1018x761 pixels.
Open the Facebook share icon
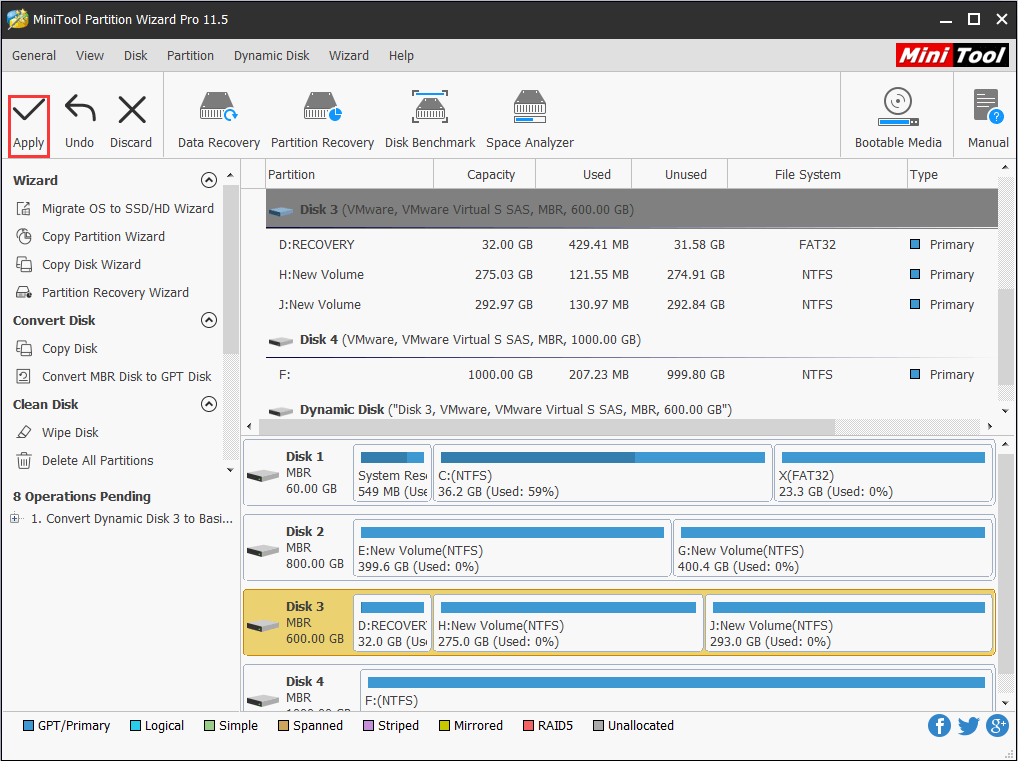(939, 725)
